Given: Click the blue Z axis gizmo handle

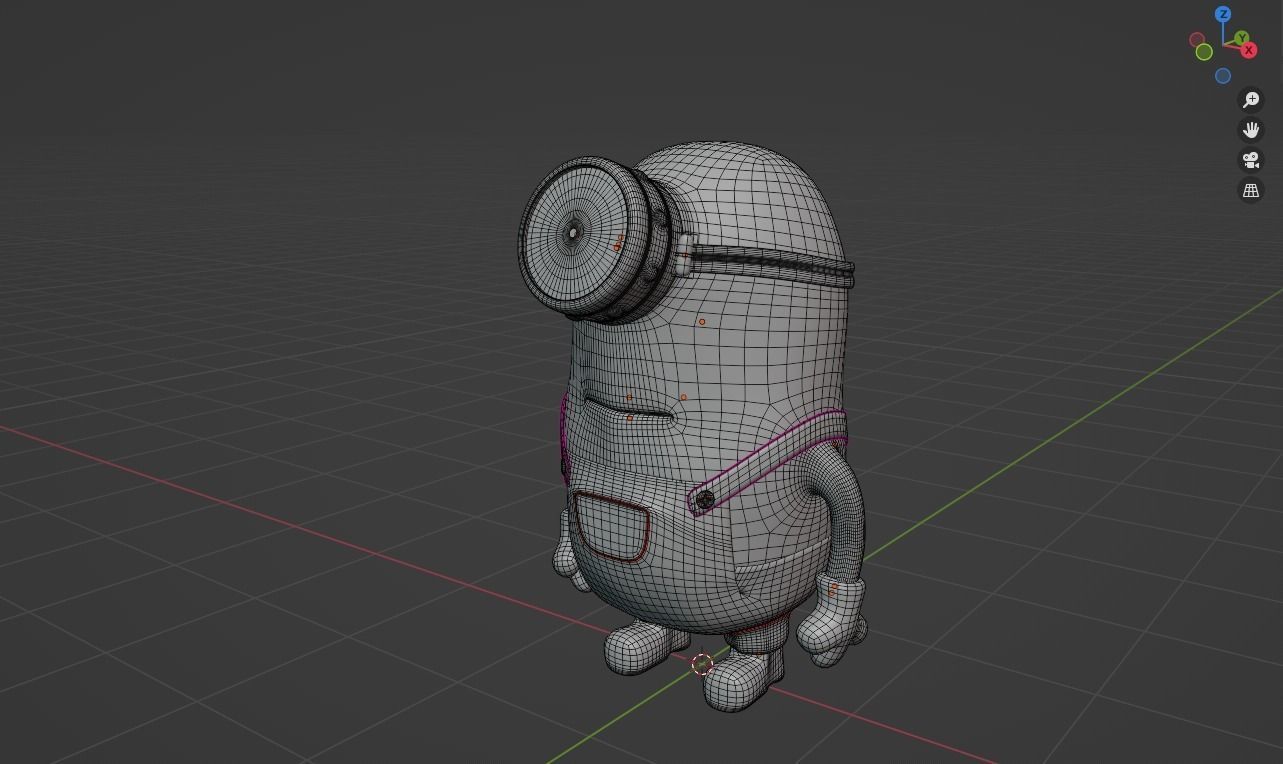Looking at the screenshot, I should coord(1222,14).
